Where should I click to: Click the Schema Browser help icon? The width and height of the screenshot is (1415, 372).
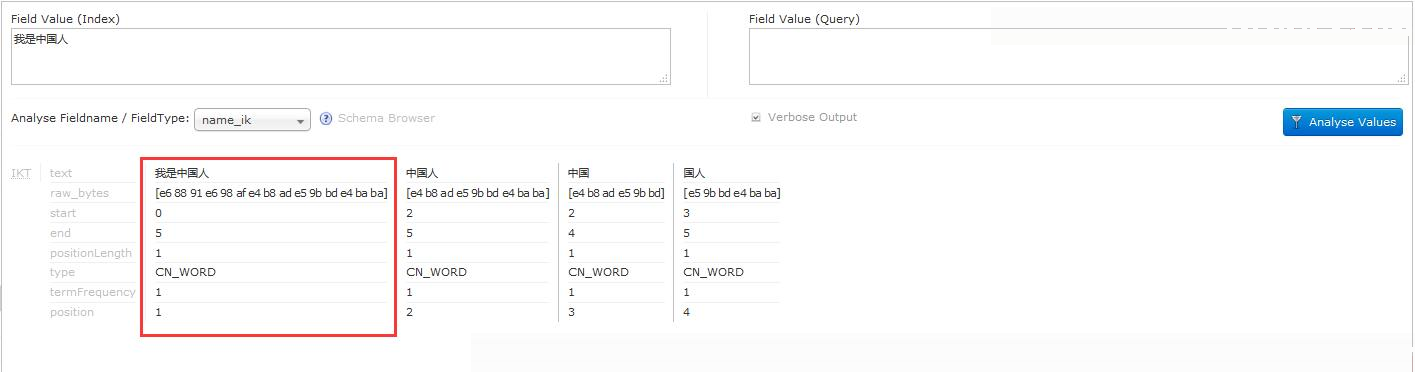(326, 119)
